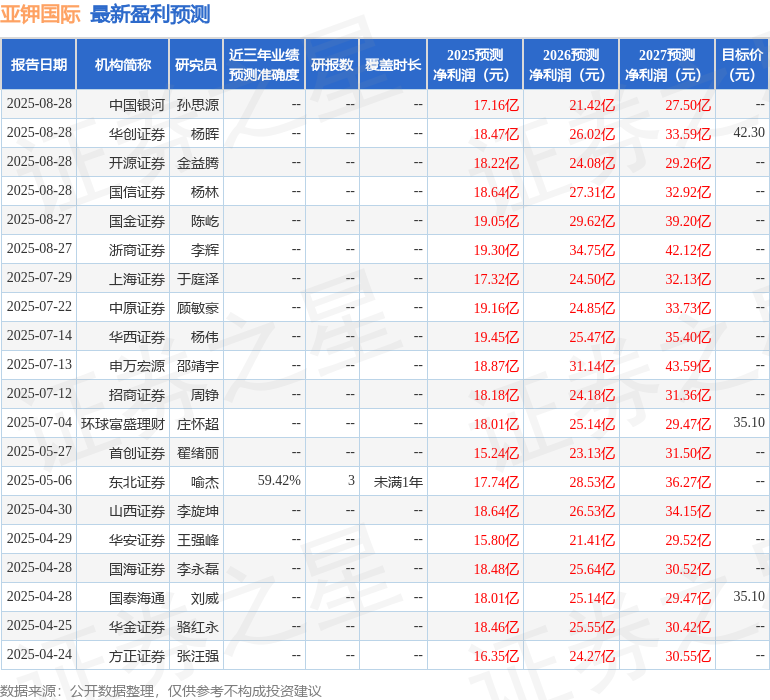Viewport: 770px width, 700px height.
Task: Click the 报告日期 column header
Action: coord(38,64)
